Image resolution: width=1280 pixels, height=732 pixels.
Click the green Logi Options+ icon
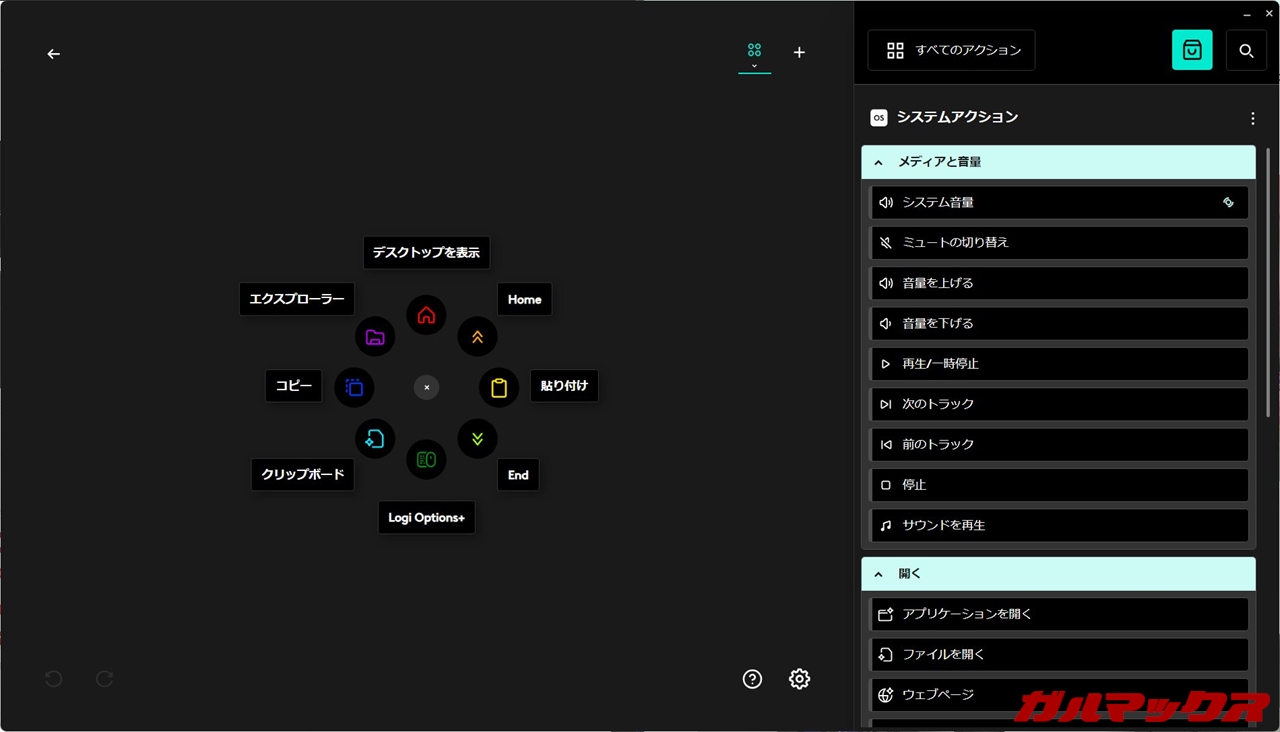[426, 459]
